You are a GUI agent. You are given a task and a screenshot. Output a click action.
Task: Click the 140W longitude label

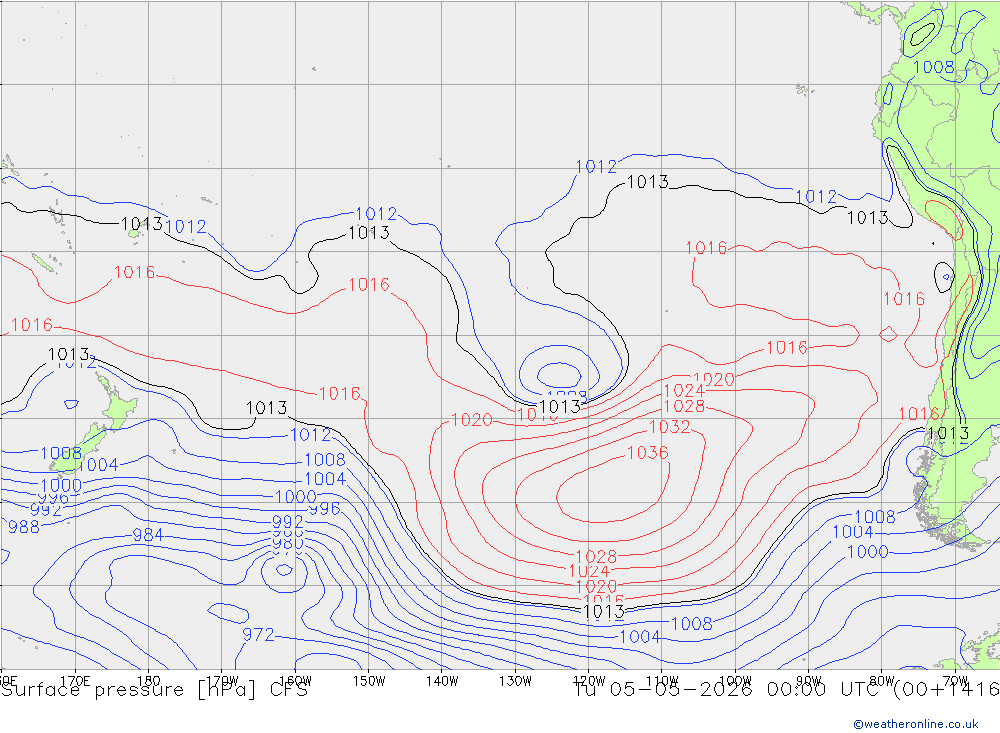442,681
